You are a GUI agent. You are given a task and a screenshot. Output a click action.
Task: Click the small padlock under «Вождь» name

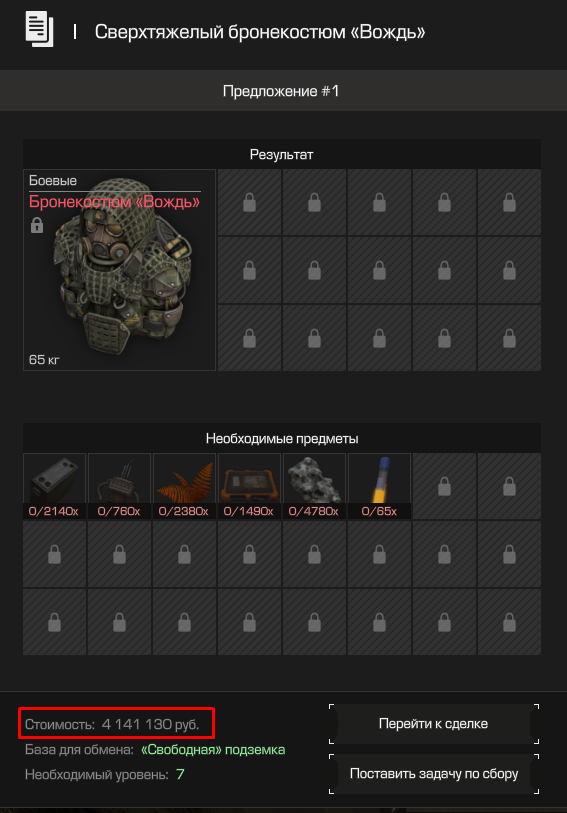(x=37, y=225)
